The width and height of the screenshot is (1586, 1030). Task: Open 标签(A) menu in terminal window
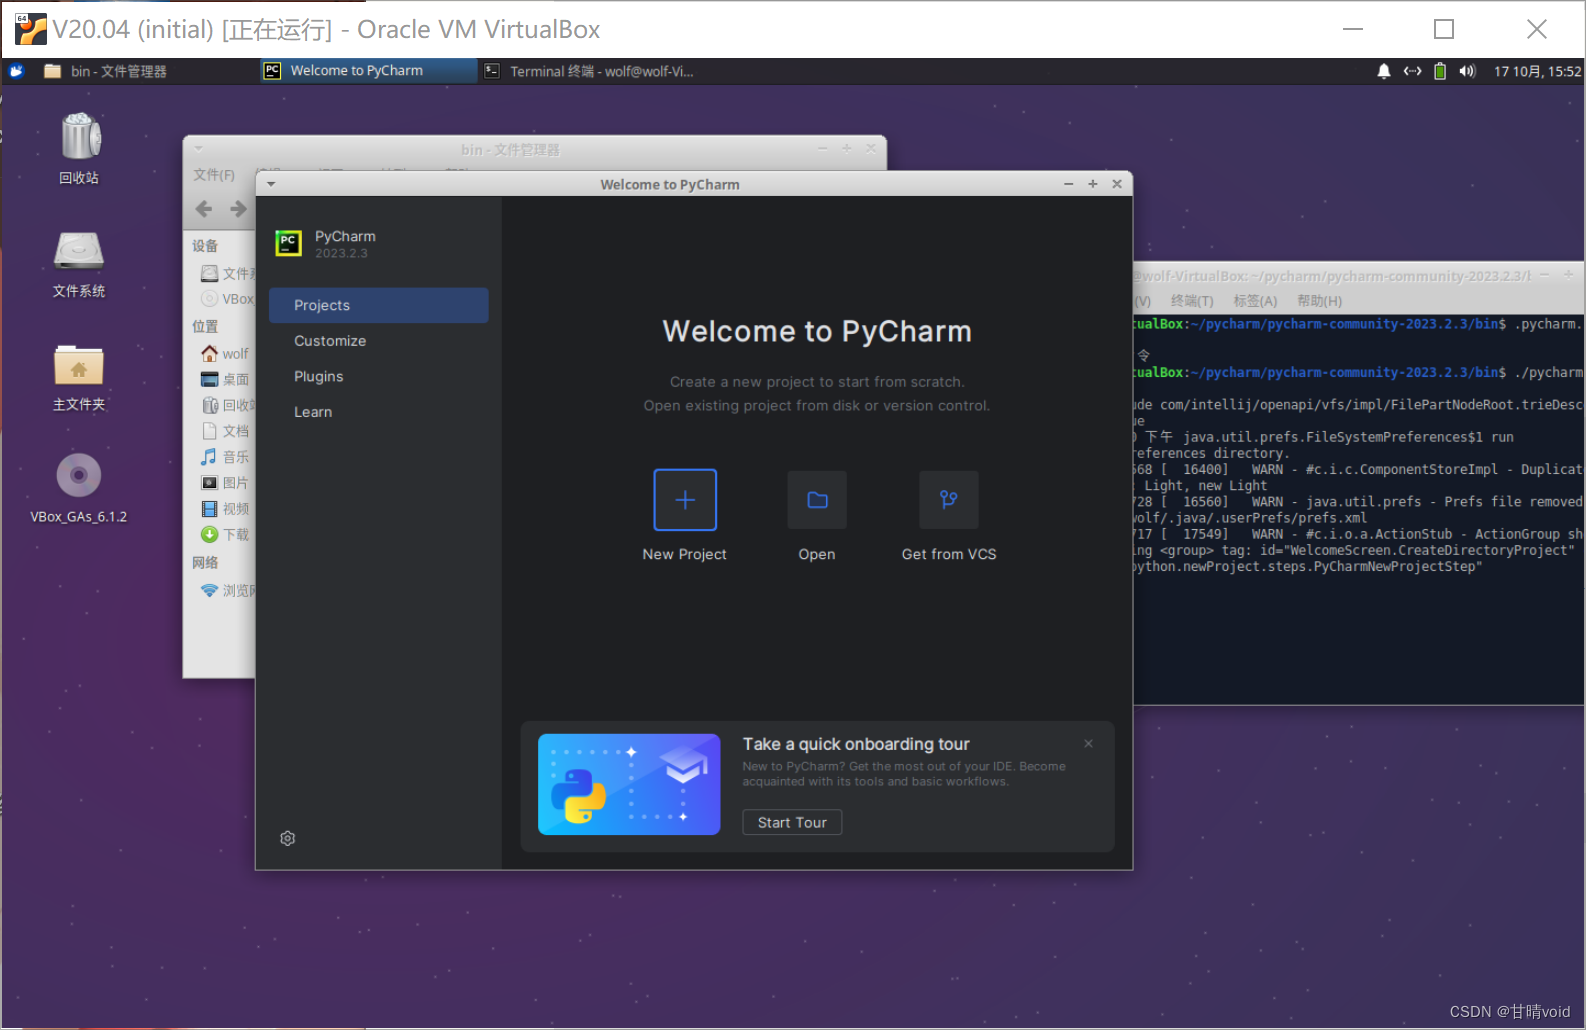(x=1255, y=301)
